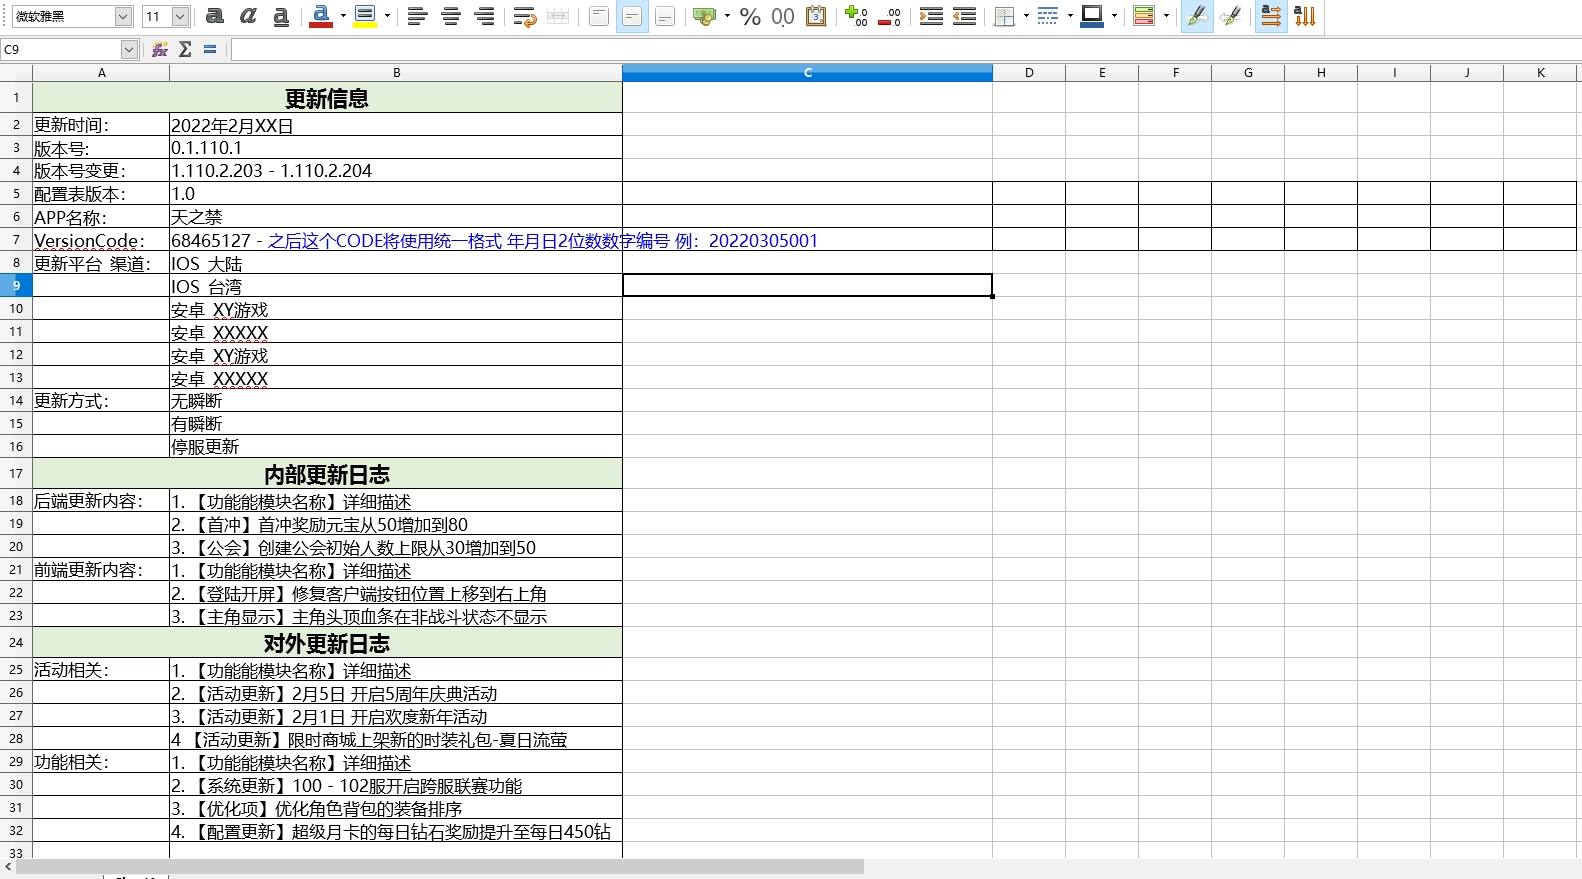Click the cell borders icon
The height and width of the screenshot is (879, 1582).
(1004, 16)
